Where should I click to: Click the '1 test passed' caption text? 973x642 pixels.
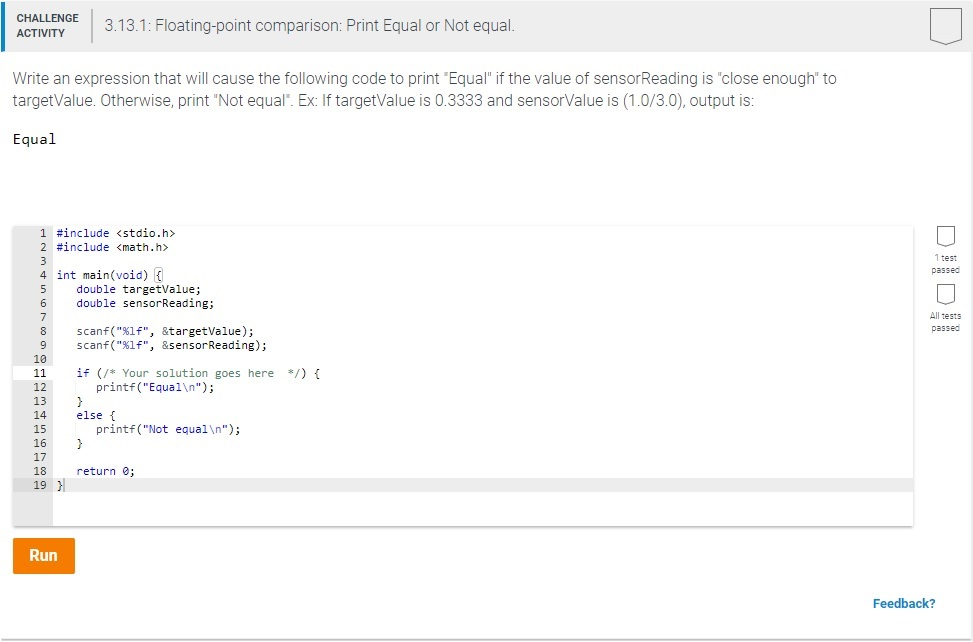944,263
